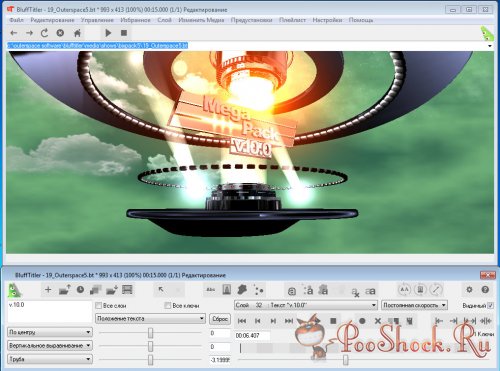Enable the 'Все слои' checkbox
500x371 pixels.
point(98,305)
